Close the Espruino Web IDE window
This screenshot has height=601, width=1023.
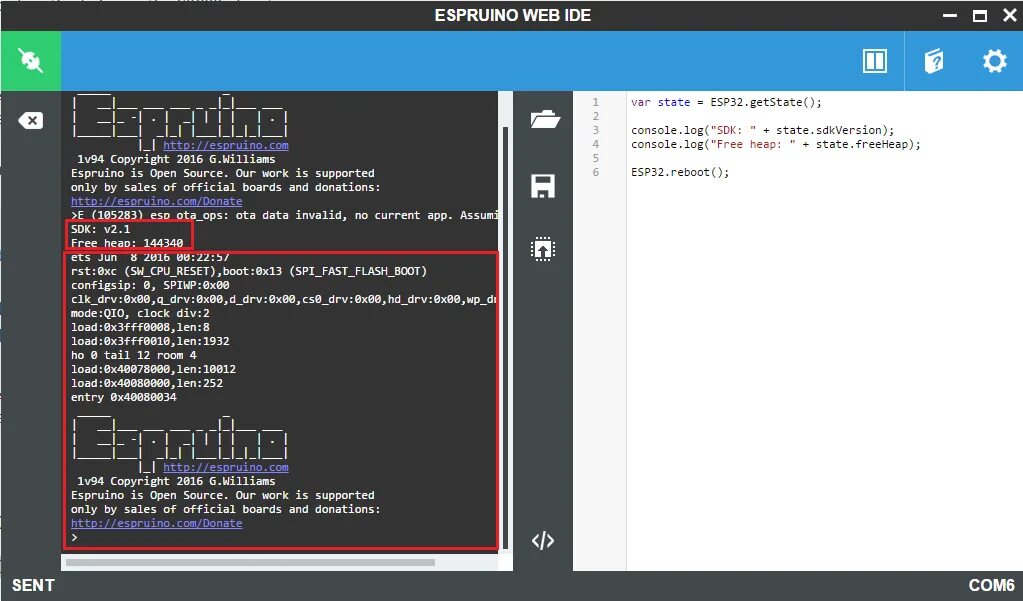[x=1009, y=16]
